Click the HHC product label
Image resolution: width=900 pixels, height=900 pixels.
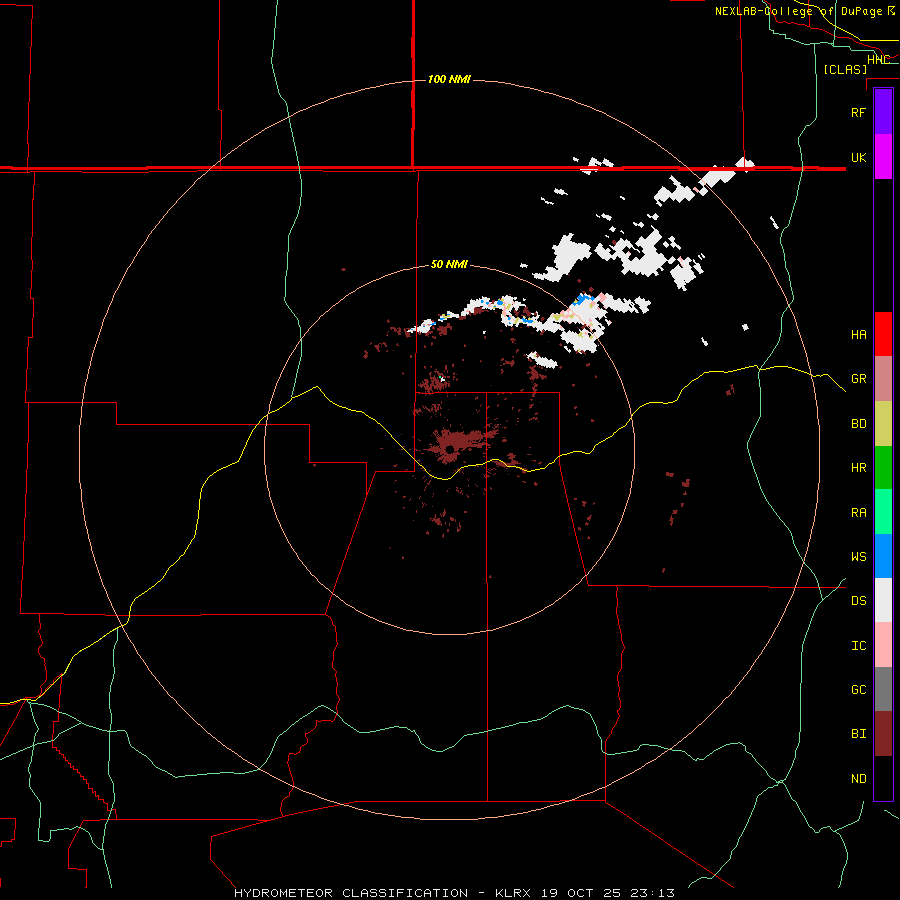click(878, 60)
